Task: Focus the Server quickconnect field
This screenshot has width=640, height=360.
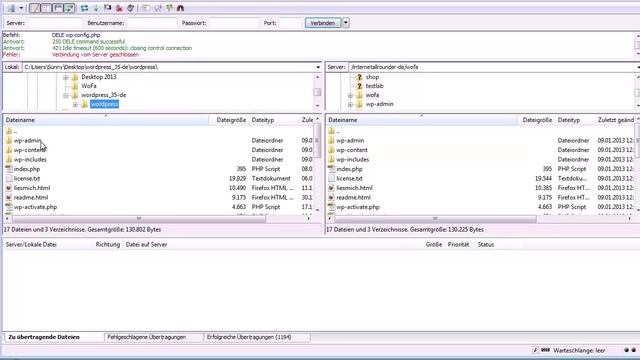Action: coord(55,23)
